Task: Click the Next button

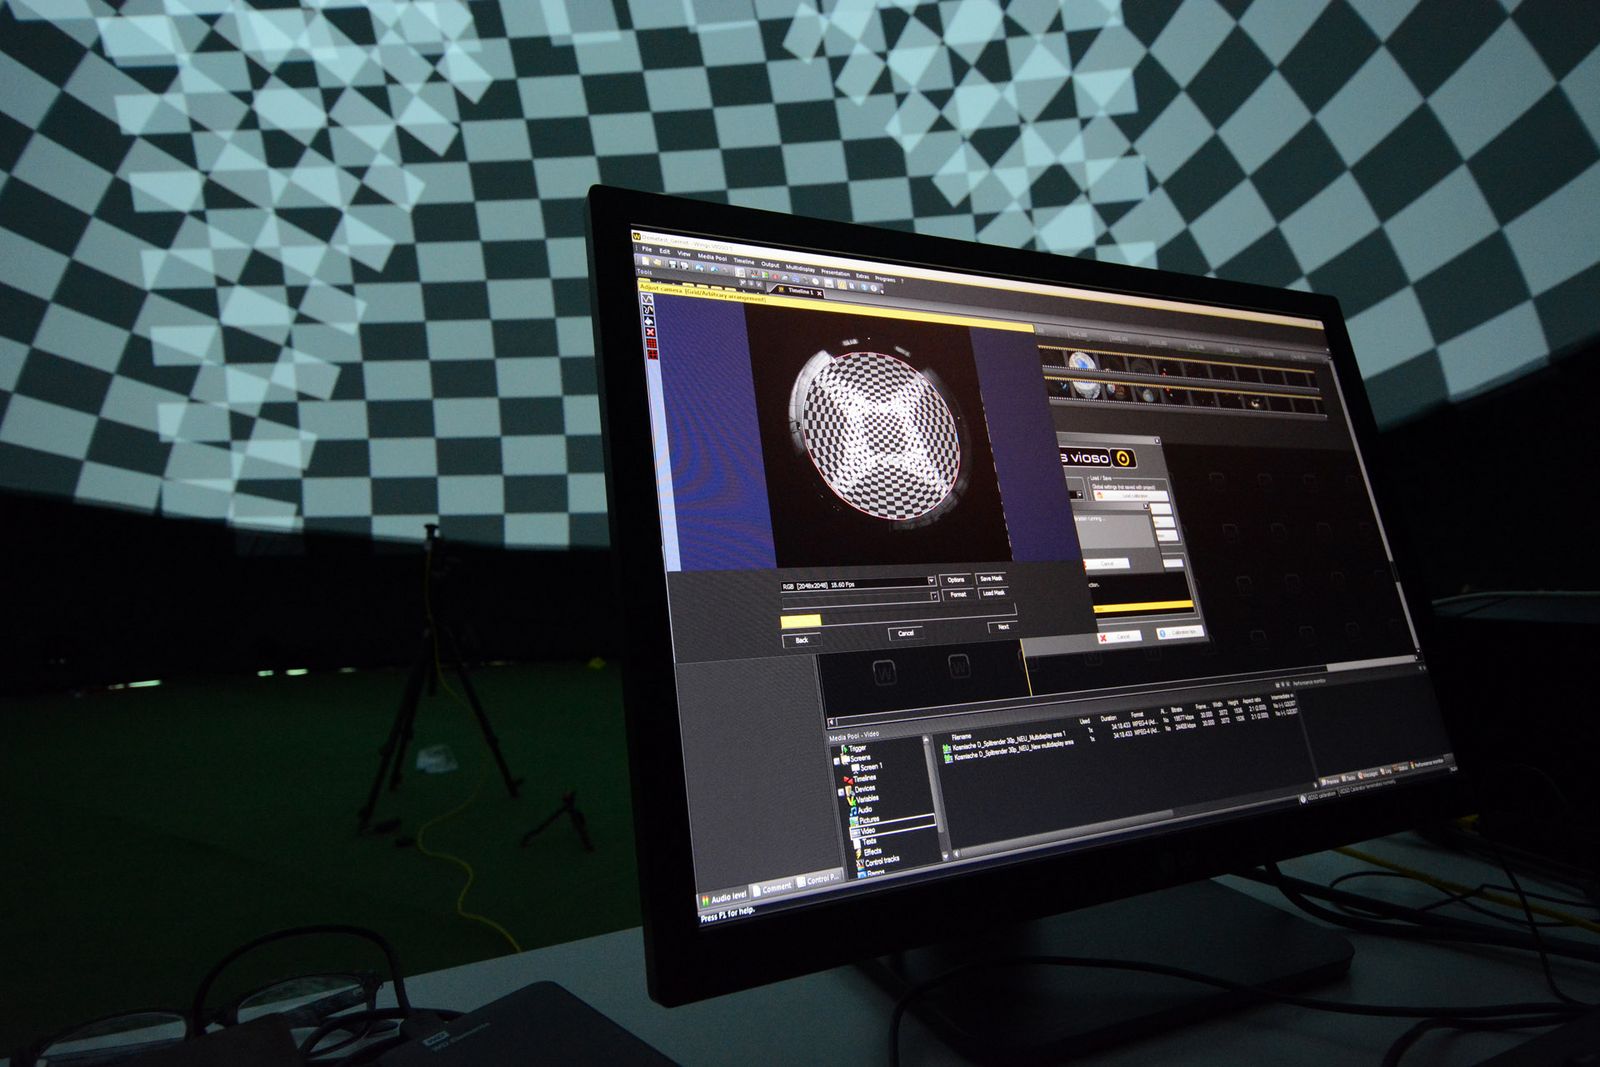Action: click(x=1003, y=627)
